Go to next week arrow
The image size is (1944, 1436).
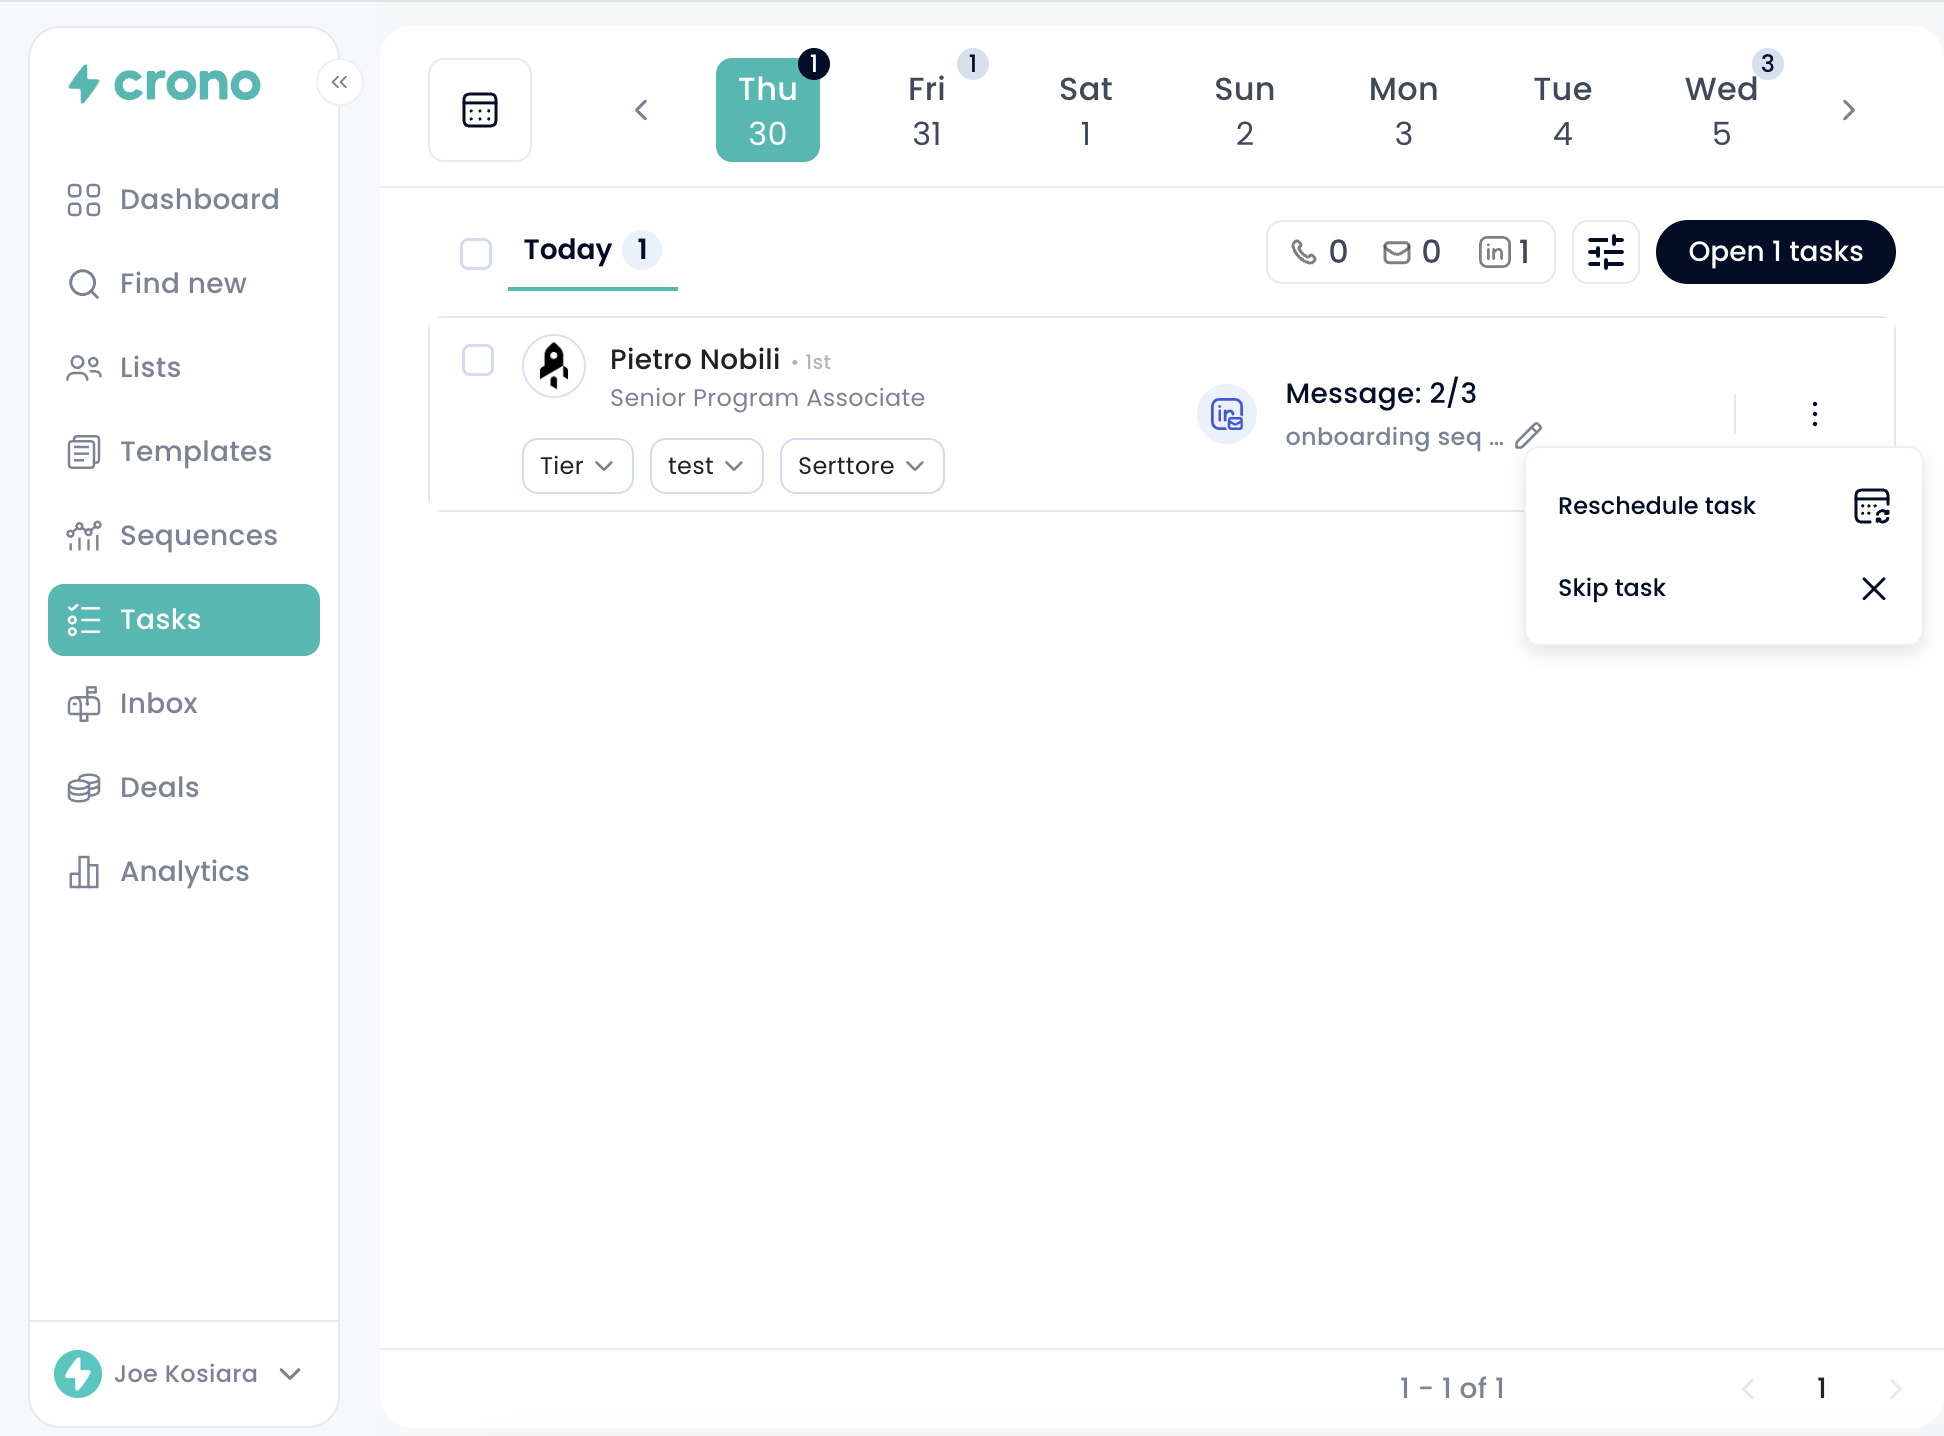tap(1848, 110)
